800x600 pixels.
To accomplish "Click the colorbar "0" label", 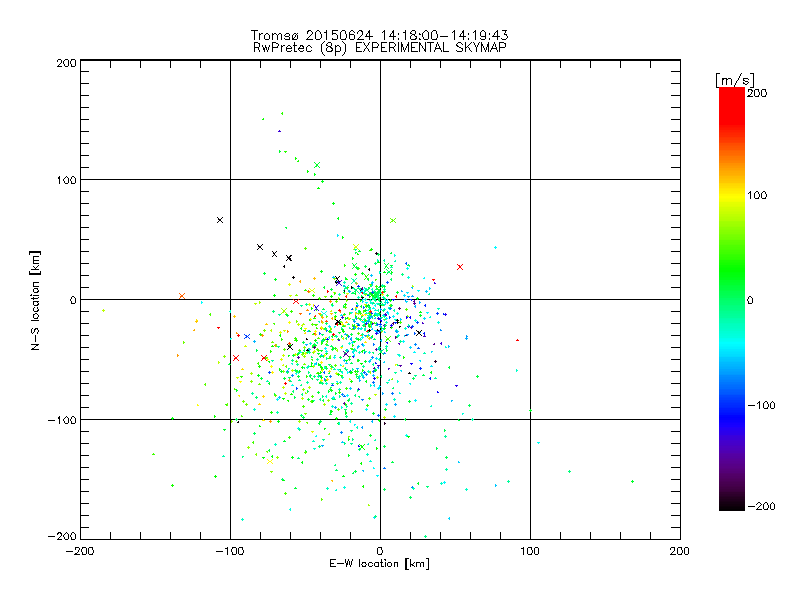I will coord(750,301).
